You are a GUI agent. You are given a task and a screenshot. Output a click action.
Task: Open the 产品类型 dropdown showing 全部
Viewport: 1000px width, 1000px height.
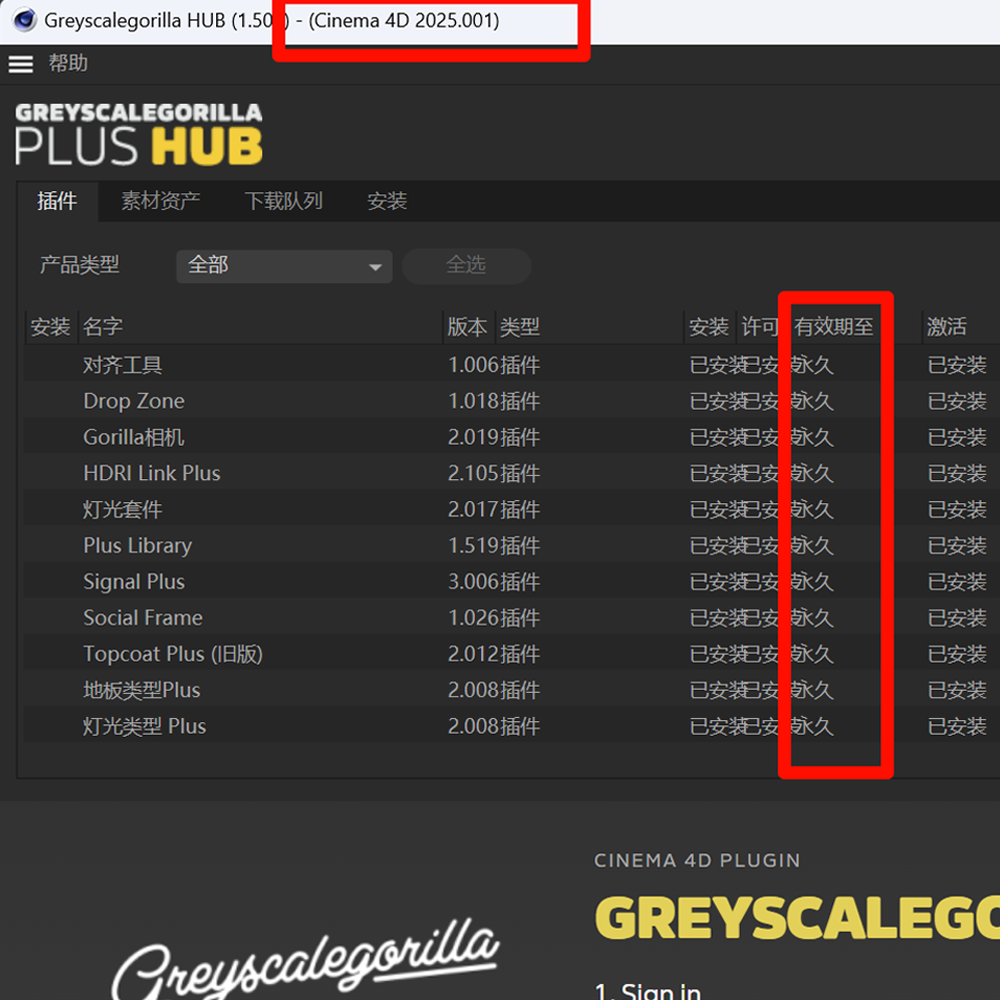[284, 266]
